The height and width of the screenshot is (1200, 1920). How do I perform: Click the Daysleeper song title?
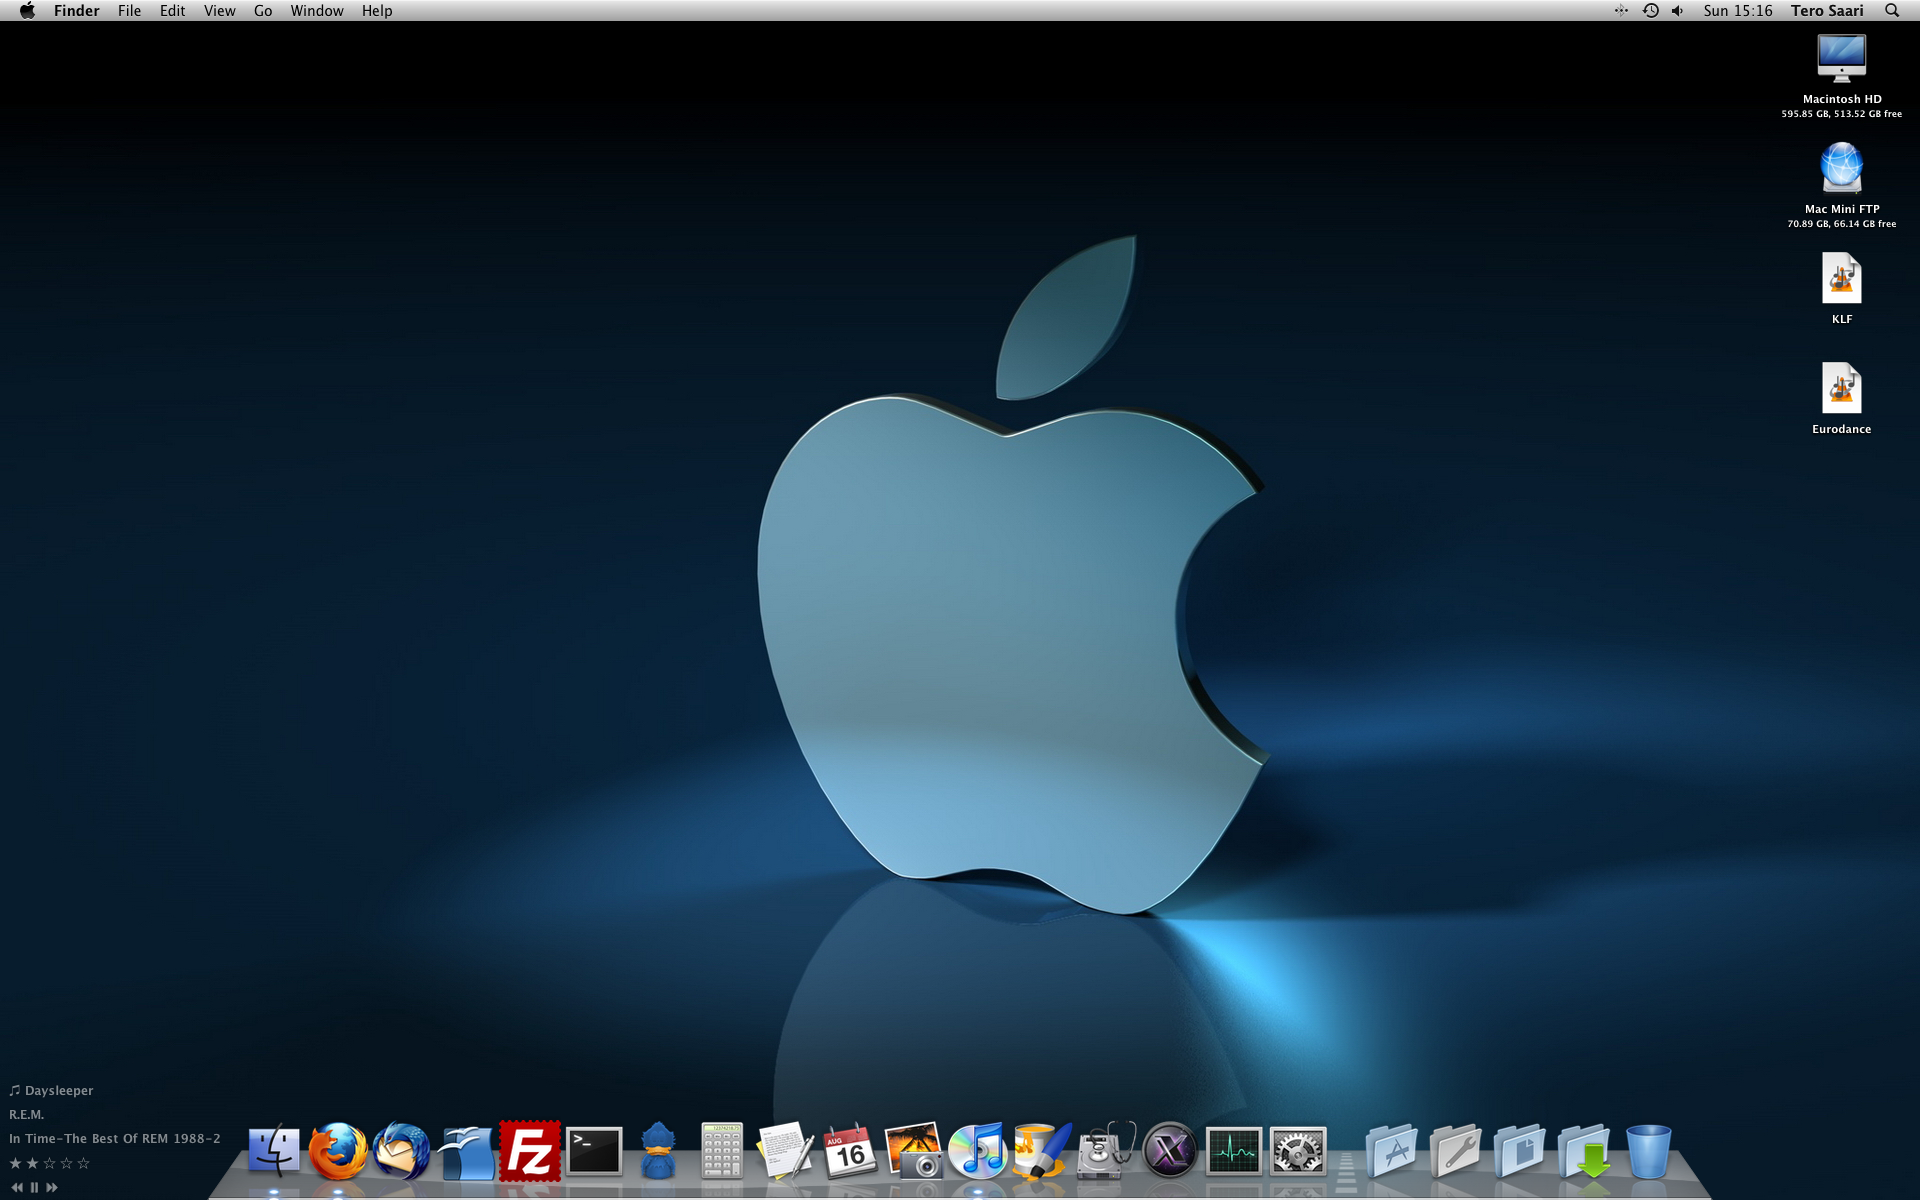59,1091
